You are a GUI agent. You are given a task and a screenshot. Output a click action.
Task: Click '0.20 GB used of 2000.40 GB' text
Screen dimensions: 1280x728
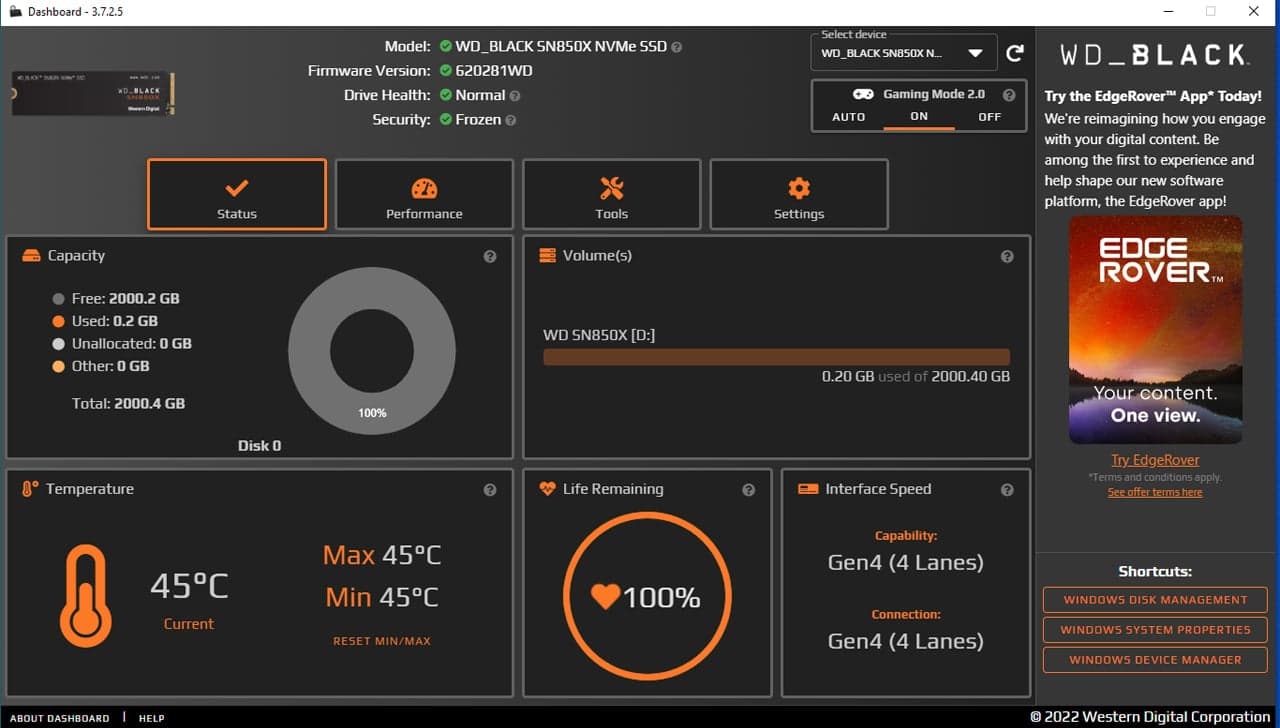click(916, 377)
